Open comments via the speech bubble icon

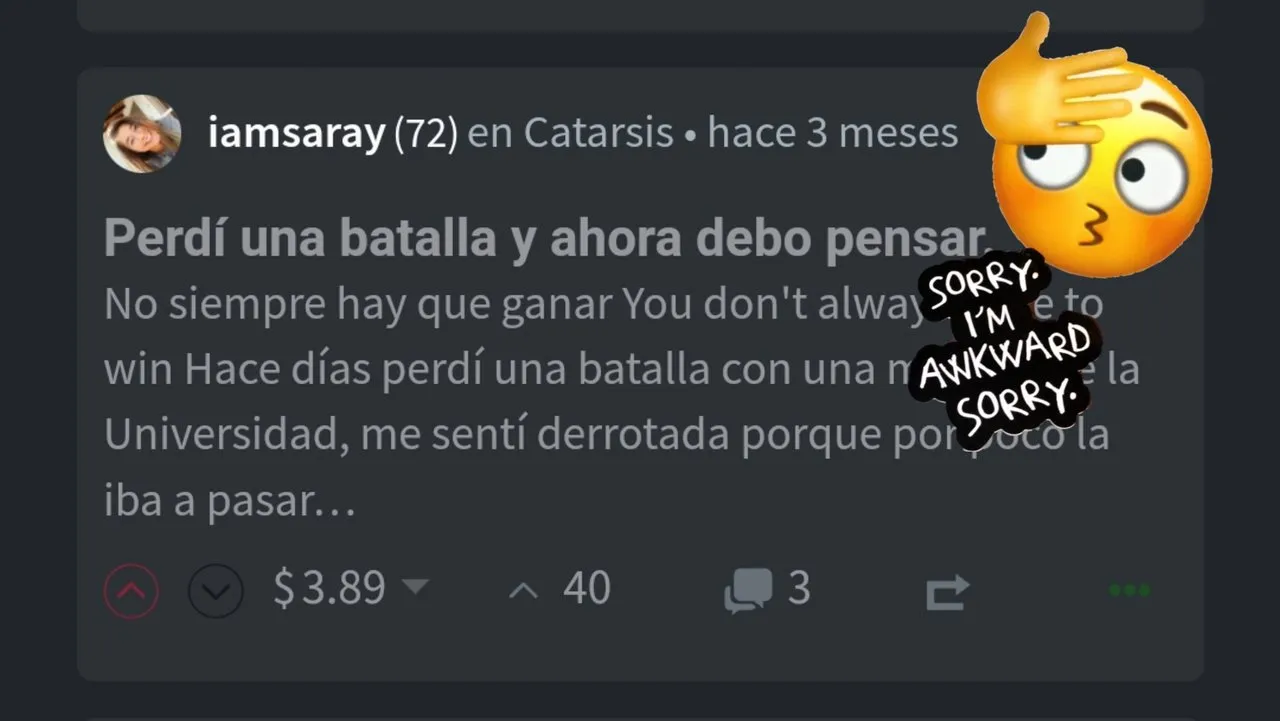pyautogui.click(x=749, y=590)
